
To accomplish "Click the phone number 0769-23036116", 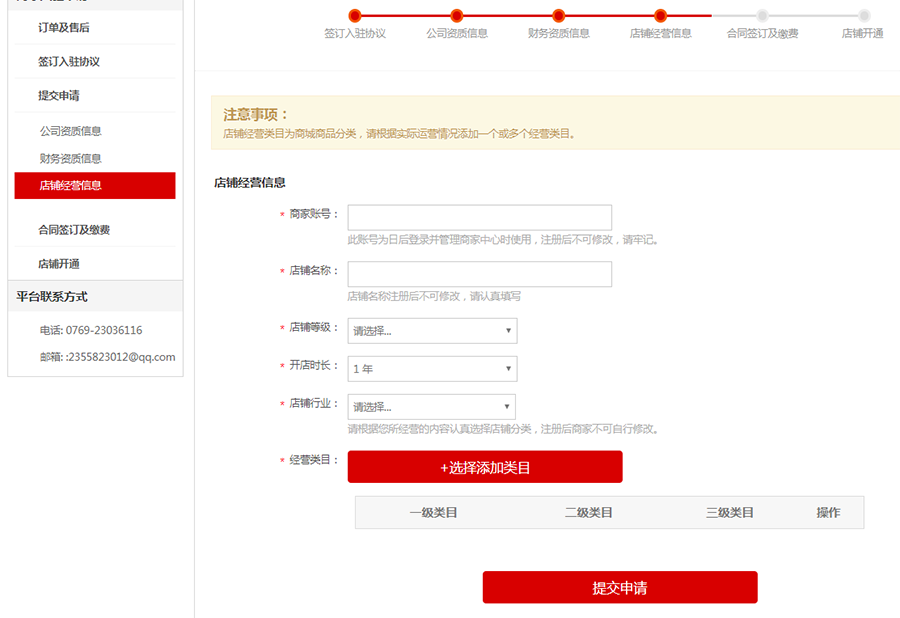I will tap(104, 330).
